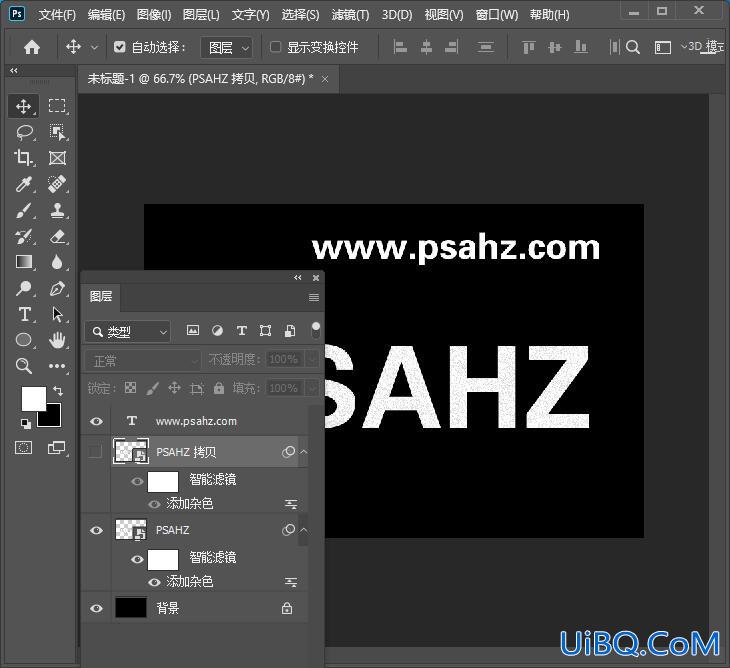Viewport: 730px width, 668px height.
Task: Enable show transform controls (显示变换控件) checkbox
Action: 276,47
